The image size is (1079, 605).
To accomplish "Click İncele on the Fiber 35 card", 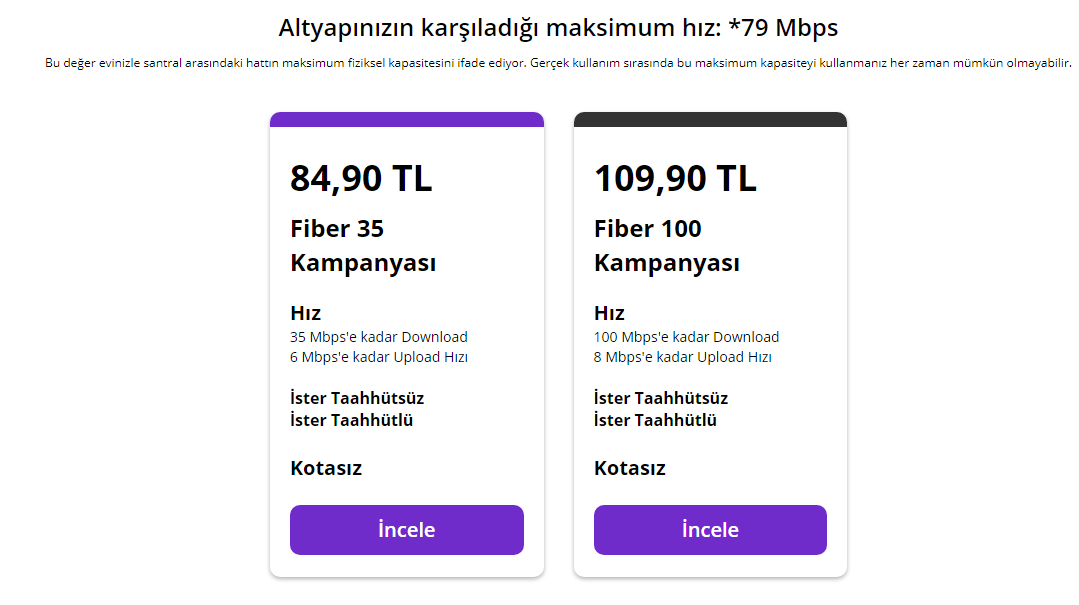I will [x=406, y=530].
